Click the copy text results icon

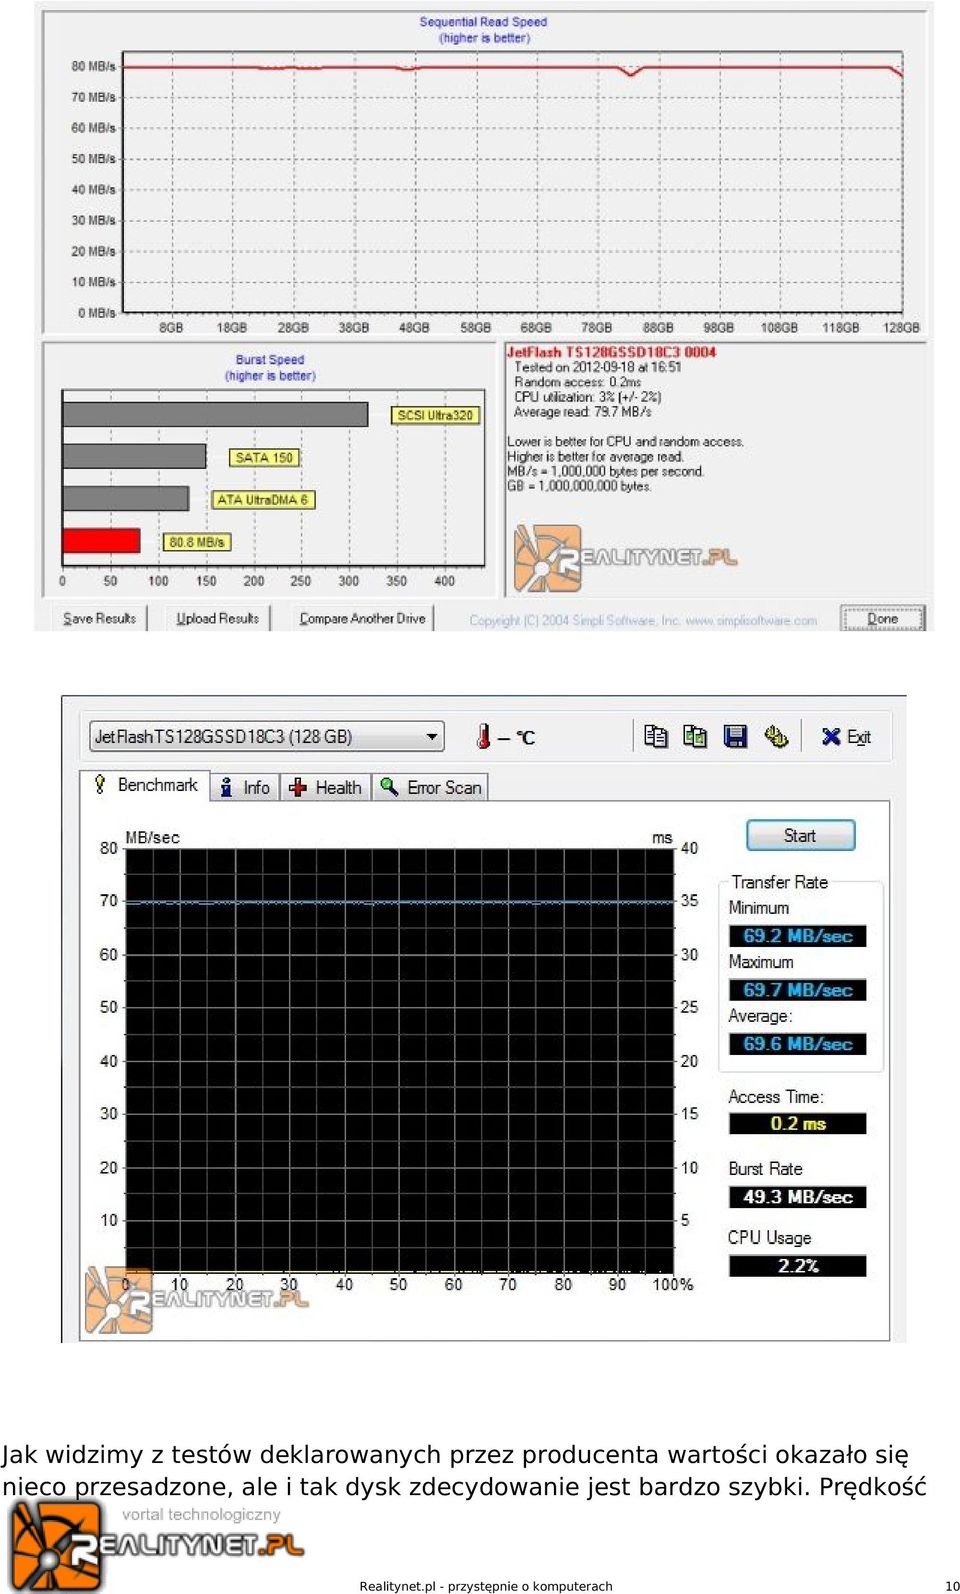(656, 736)
